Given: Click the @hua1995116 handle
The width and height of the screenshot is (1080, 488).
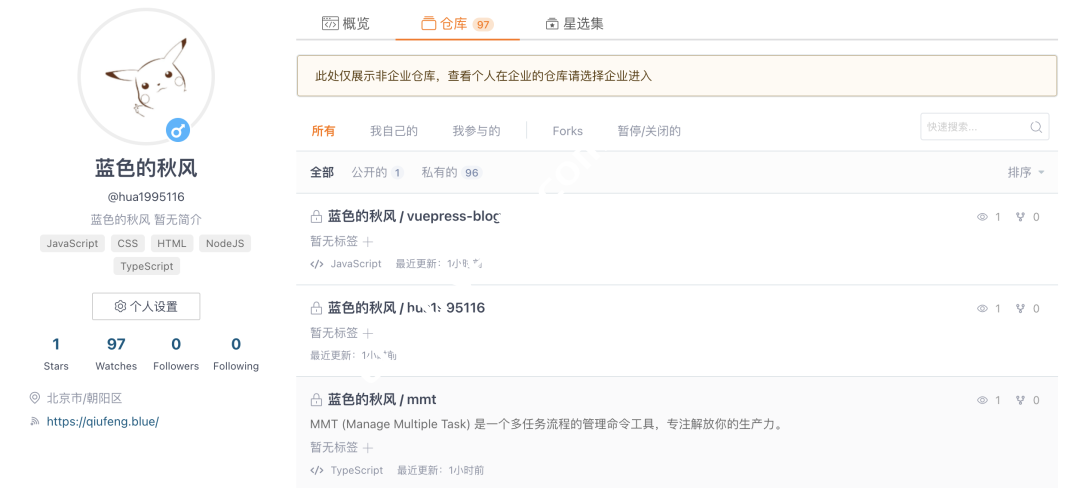Looking at the screenshot, I should [146, 197].
